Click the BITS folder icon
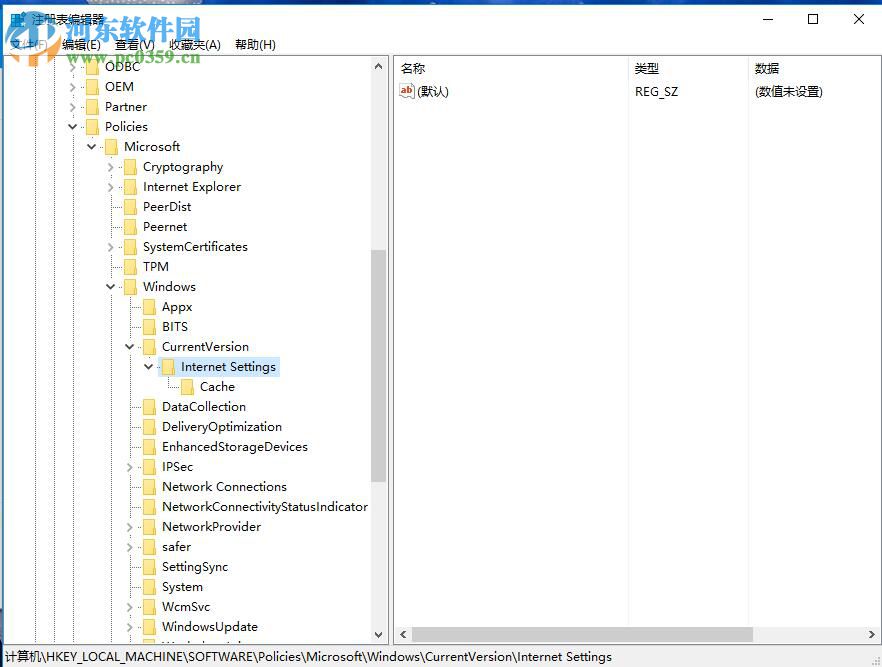Viewport: 882px width, 667px height. (148, 326)
